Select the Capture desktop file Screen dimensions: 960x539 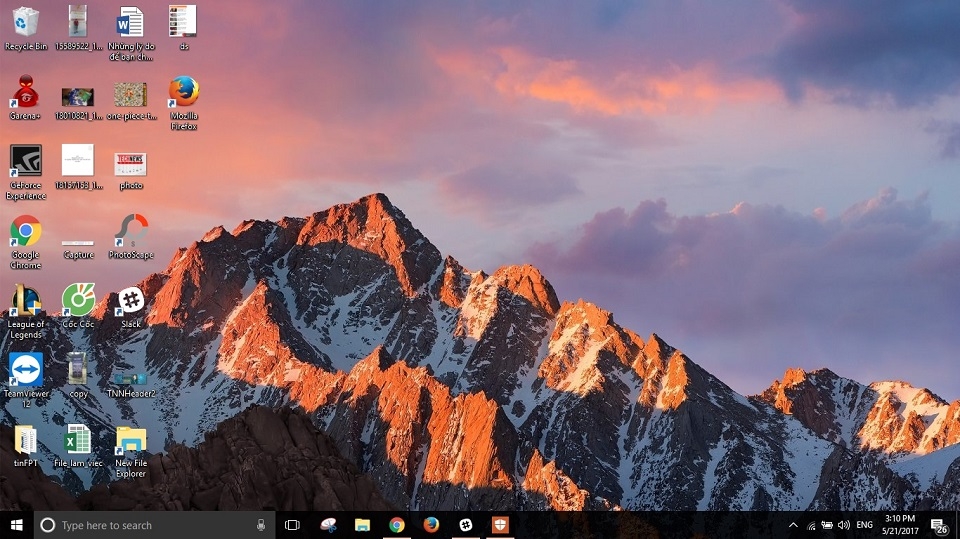coord(78,249)
